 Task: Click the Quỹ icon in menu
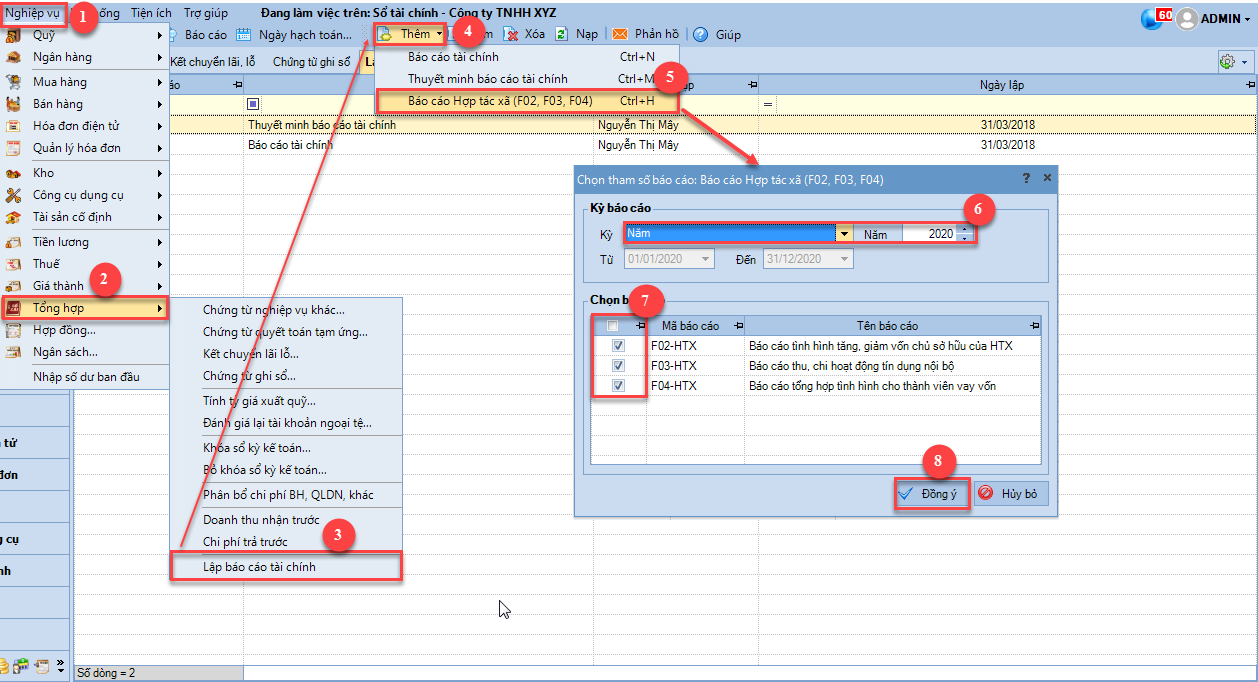(14, 35)
